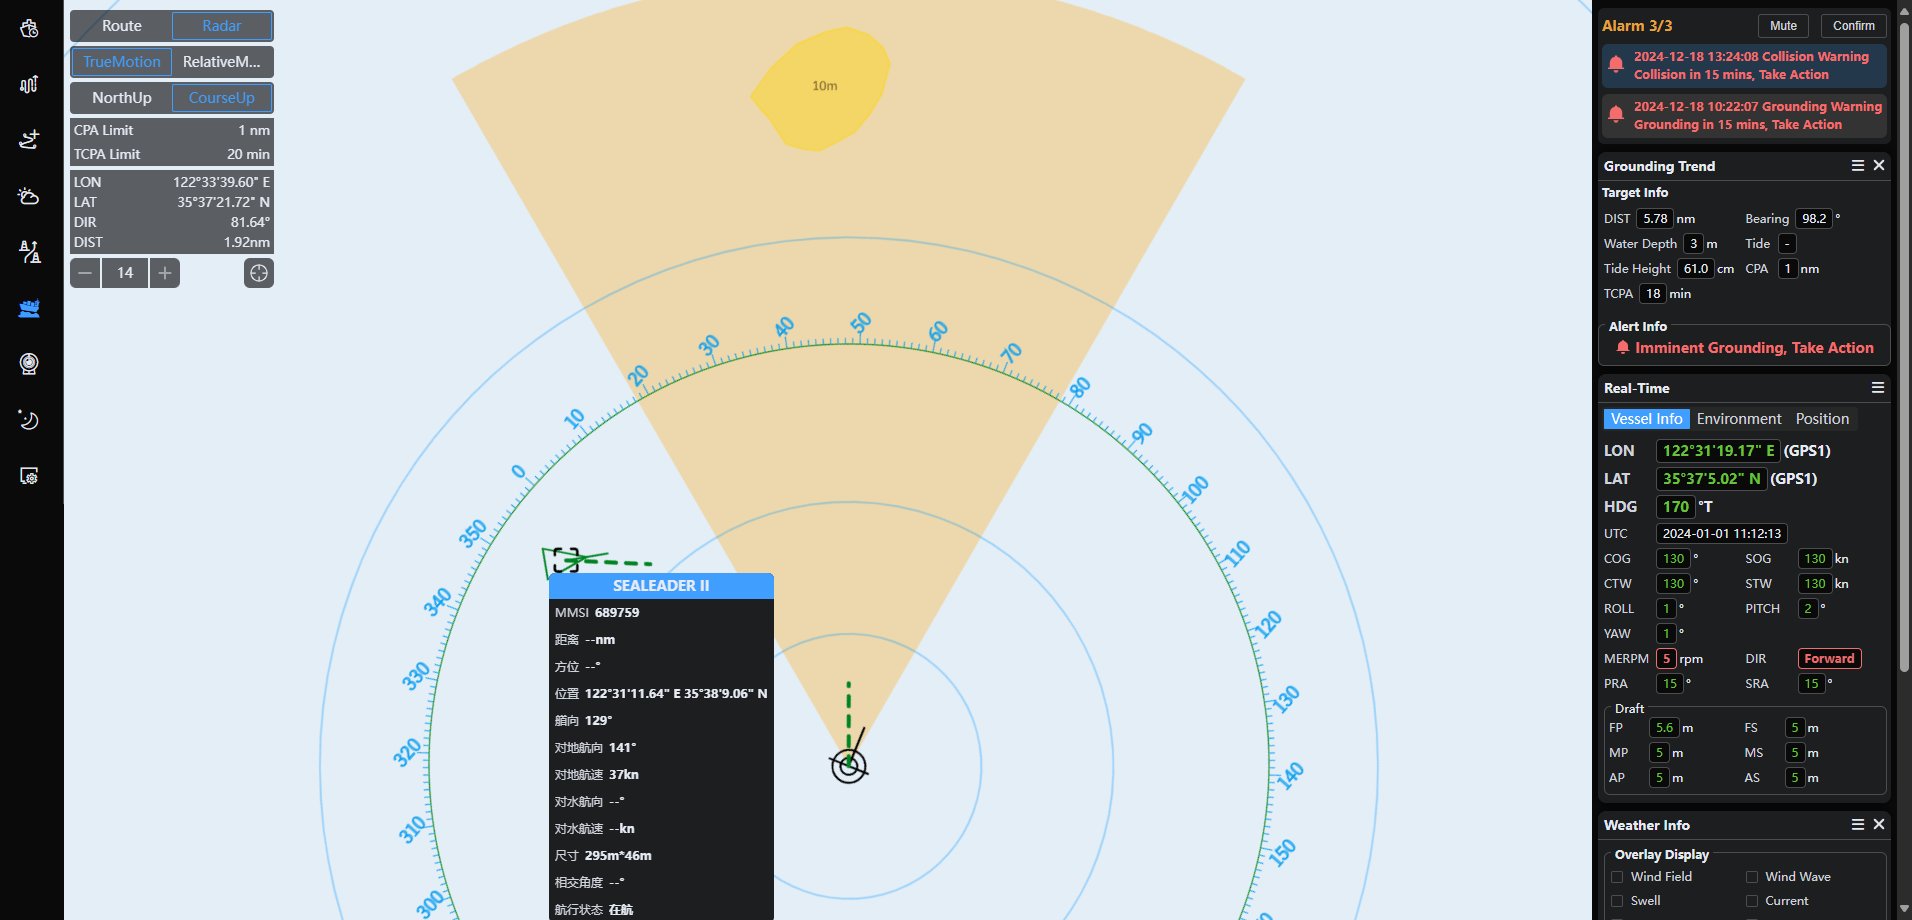Open the display settings gear icon

pos(29,476)
